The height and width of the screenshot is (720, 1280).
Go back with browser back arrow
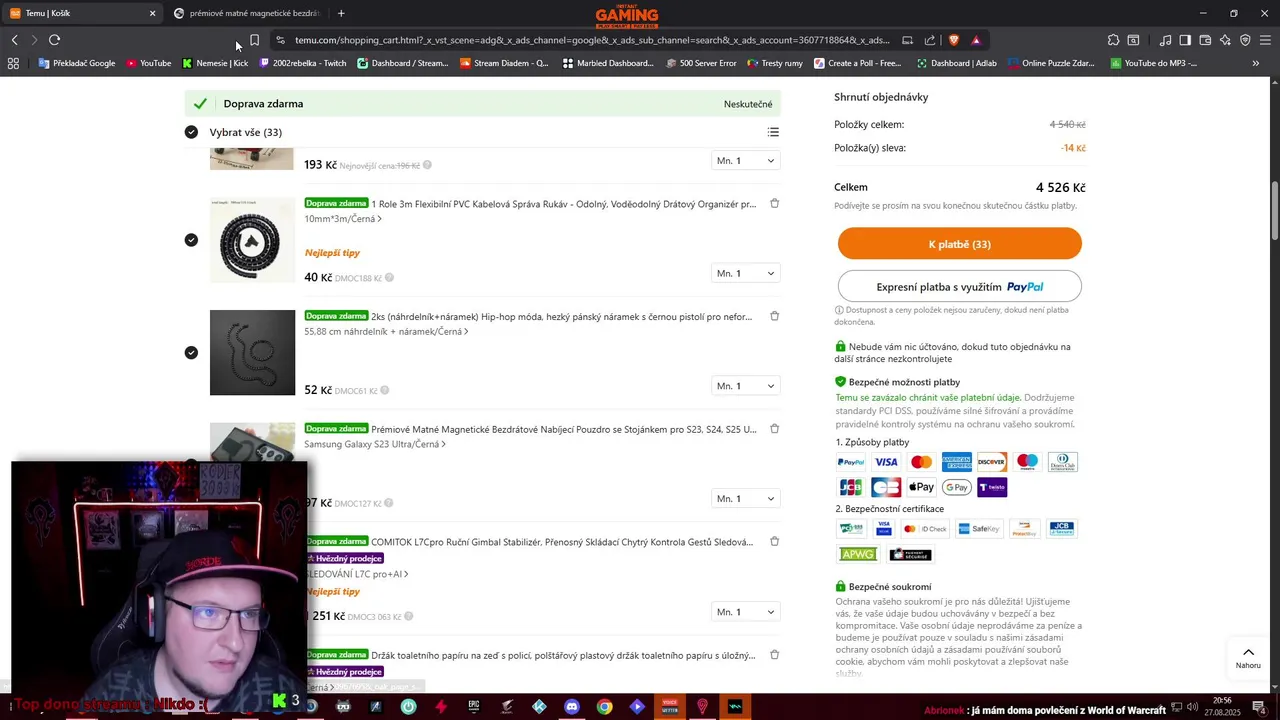click(14, 40)
